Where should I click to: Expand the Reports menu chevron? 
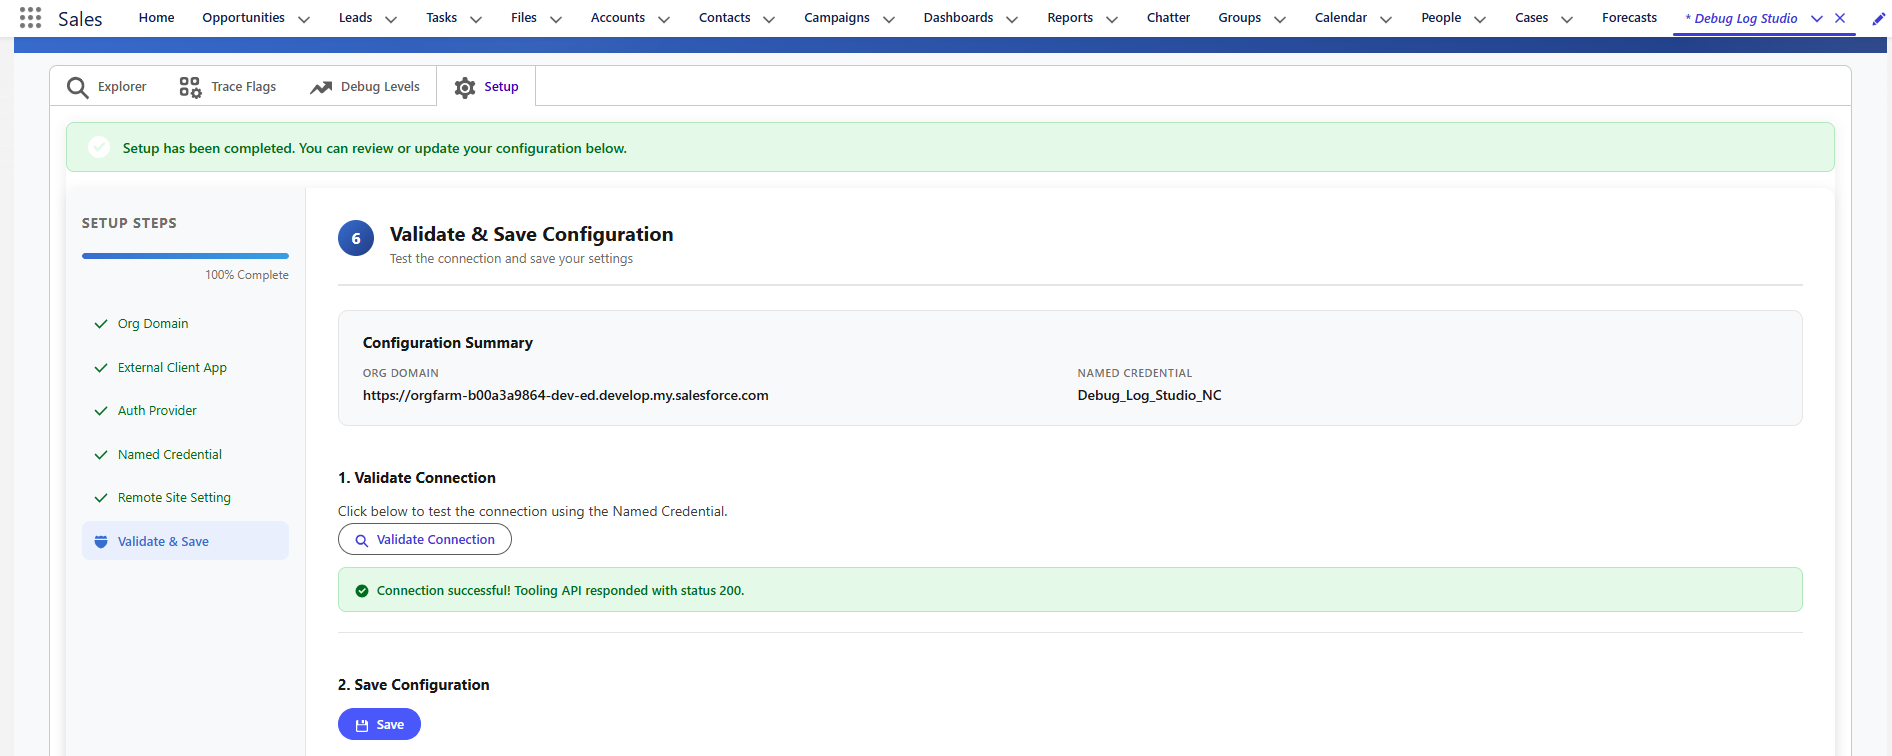pos(1112,19)
